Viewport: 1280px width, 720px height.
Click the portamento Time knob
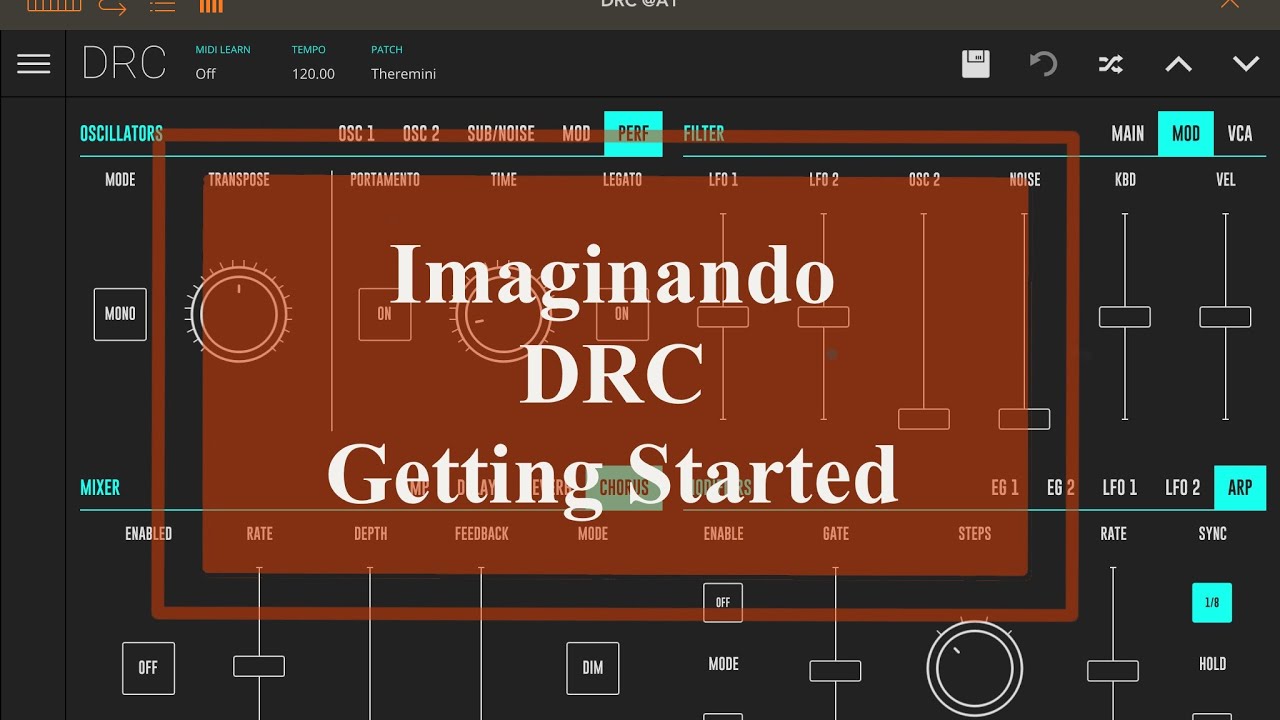coord(503,314)
